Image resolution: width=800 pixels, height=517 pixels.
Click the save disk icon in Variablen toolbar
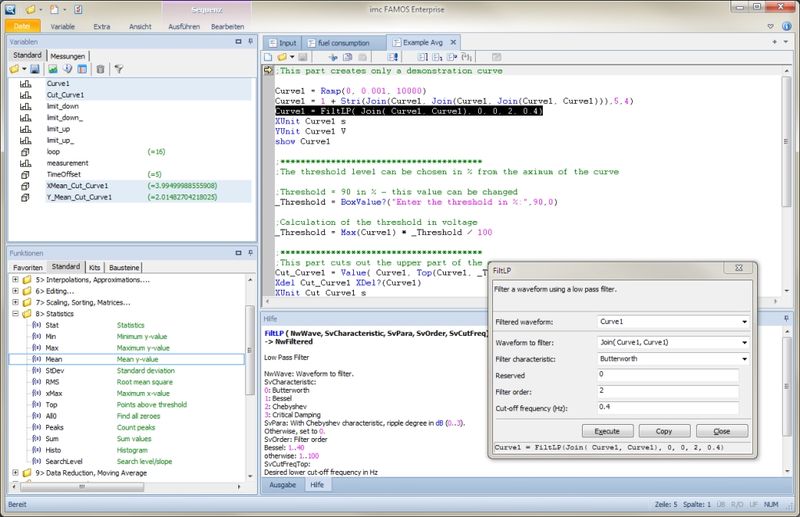(35, 69)
